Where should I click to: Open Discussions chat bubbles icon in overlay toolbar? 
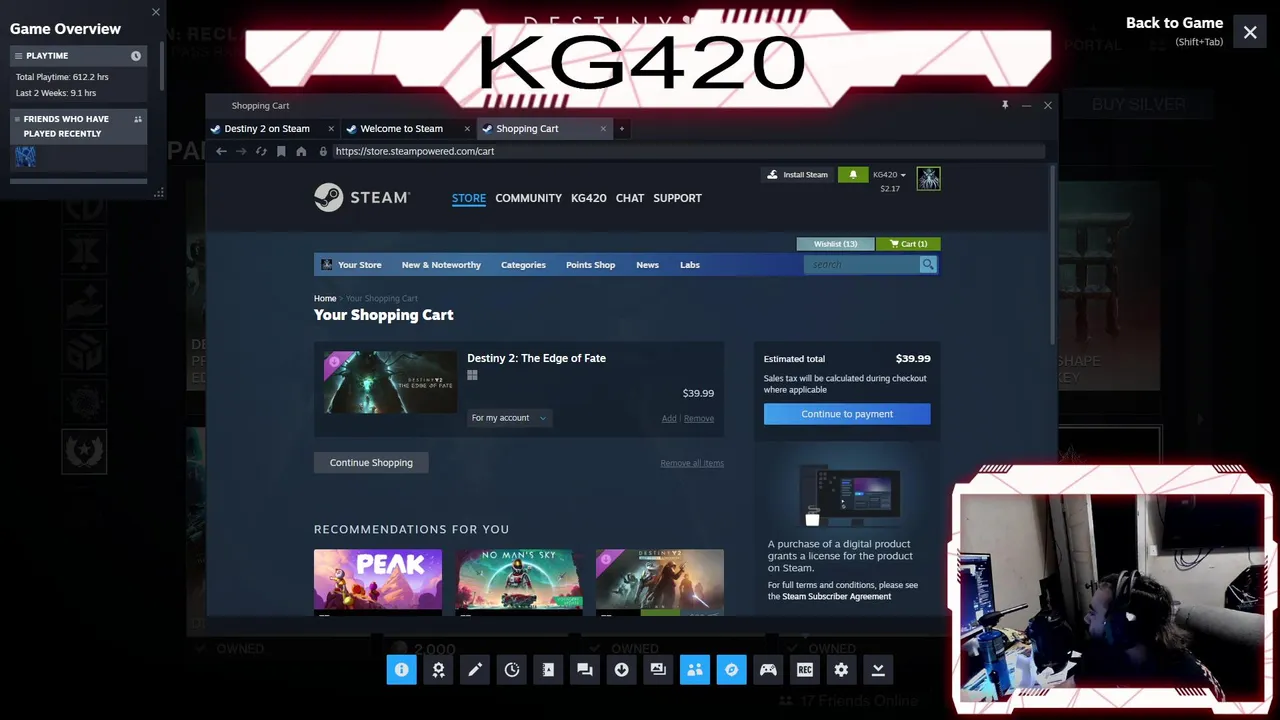pos(585,670)
